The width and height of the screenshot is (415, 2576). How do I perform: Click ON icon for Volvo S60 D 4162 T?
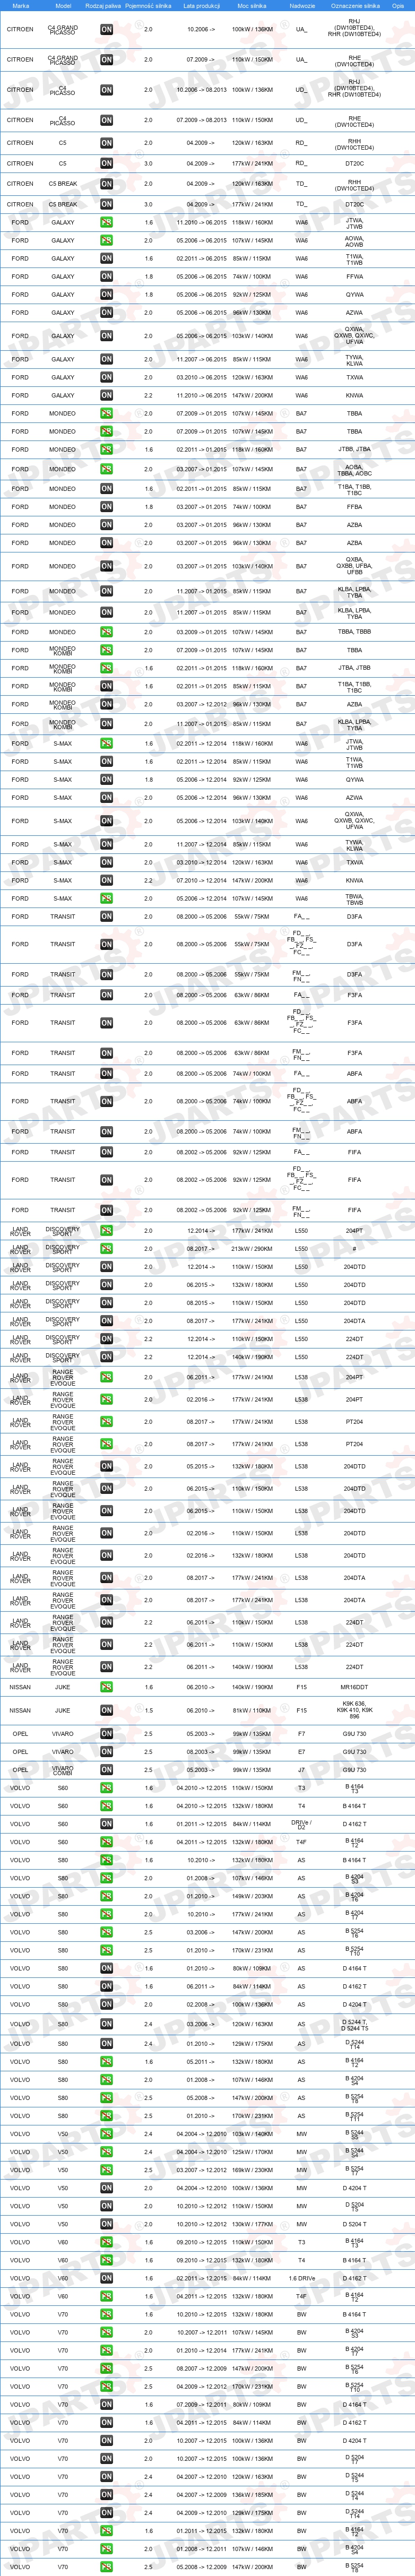(x=106, y=1824)
